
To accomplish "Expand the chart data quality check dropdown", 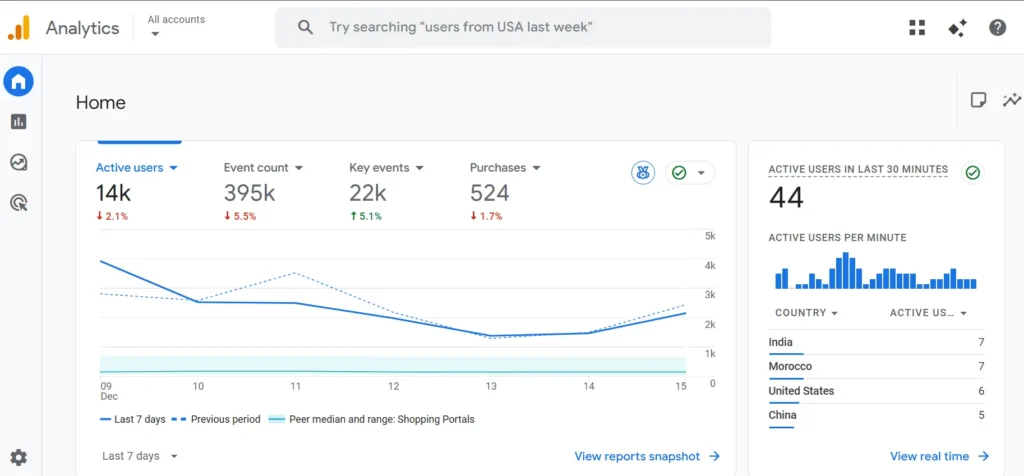I will pos(690,173).
